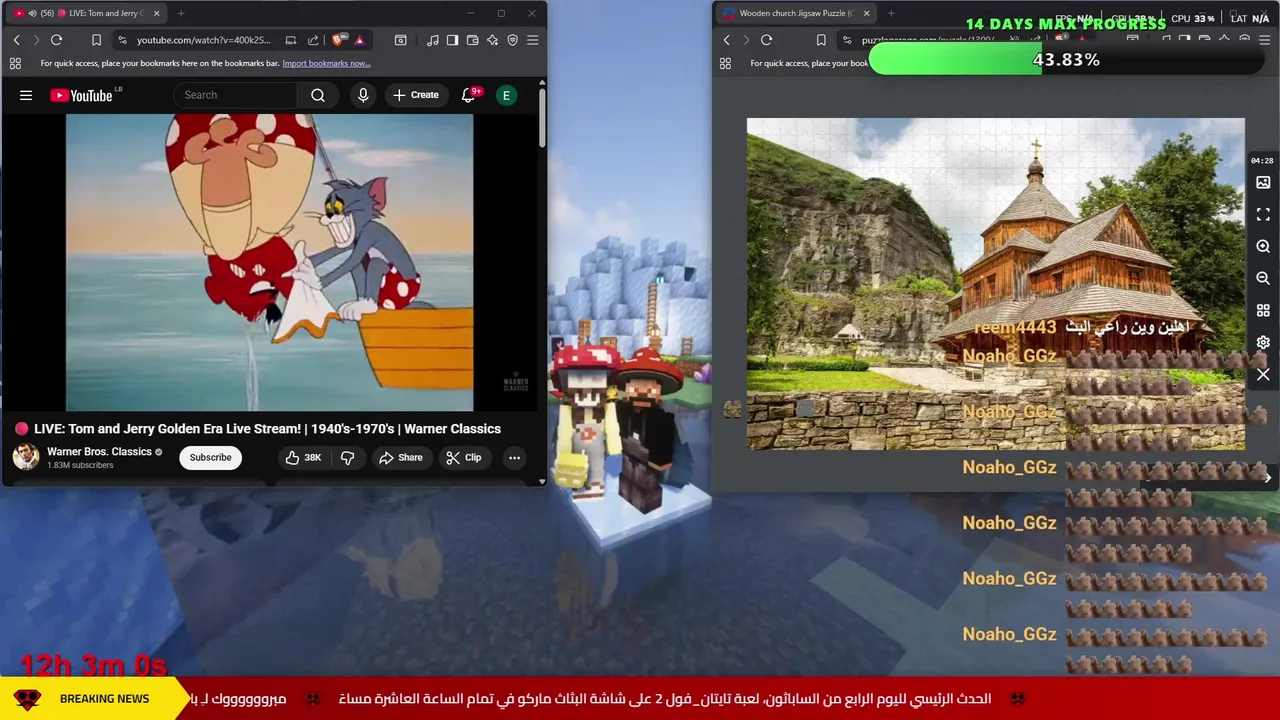Mute the Tom and Jerry tab audio
This screenshot has height=720, width=1280.
33,13
